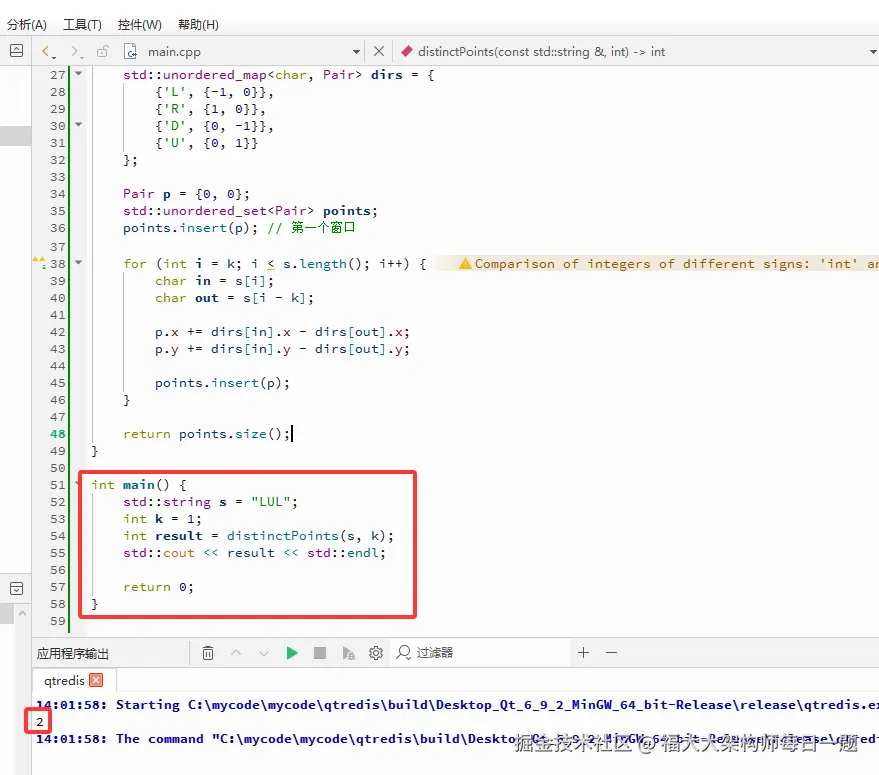Viewport: 879px width, 775px height.
Task: Open the 分析(A) menu
Action: pos(26,25)
